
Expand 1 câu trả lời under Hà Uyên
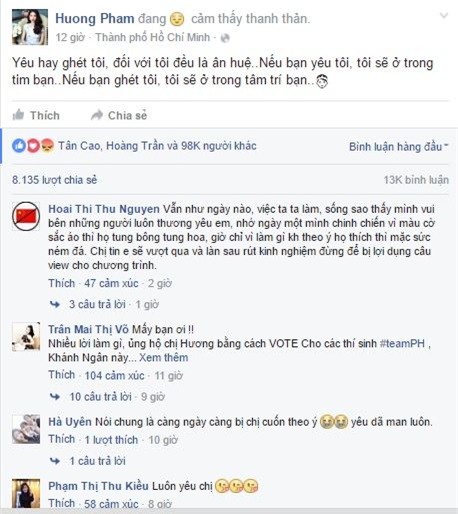point(97,461)
